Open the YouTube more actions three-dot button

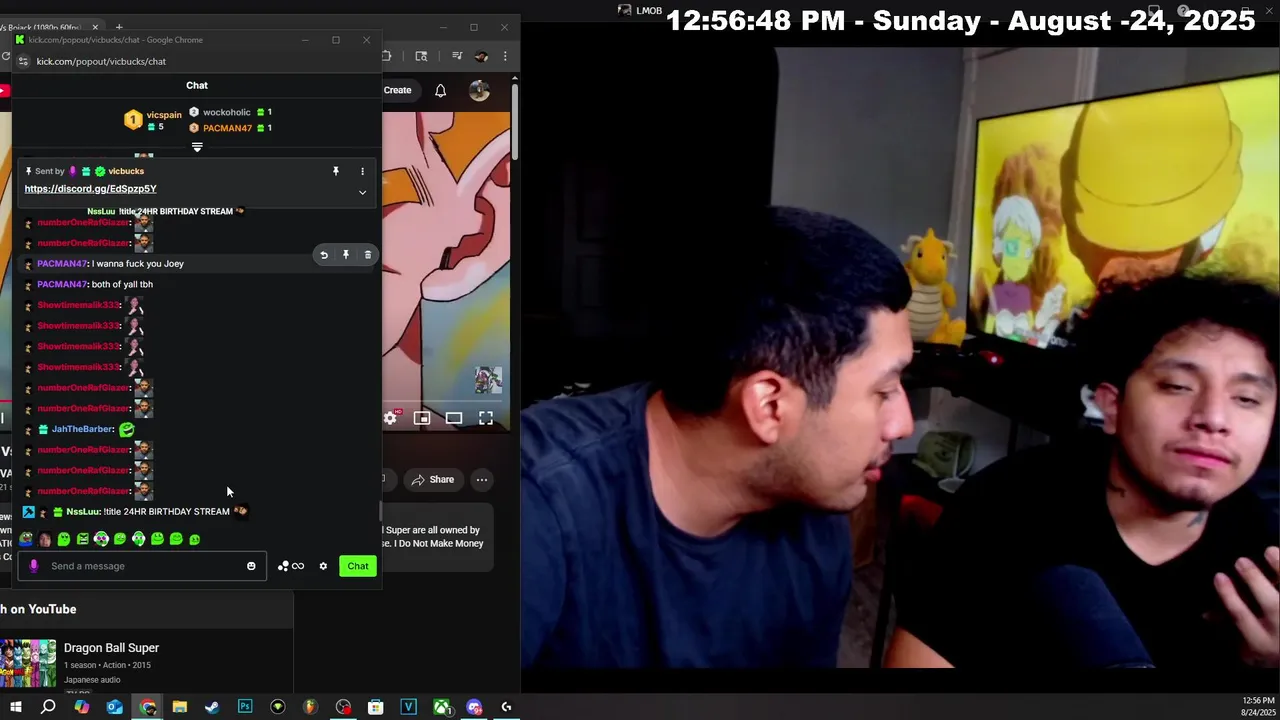tap(482, 480)
